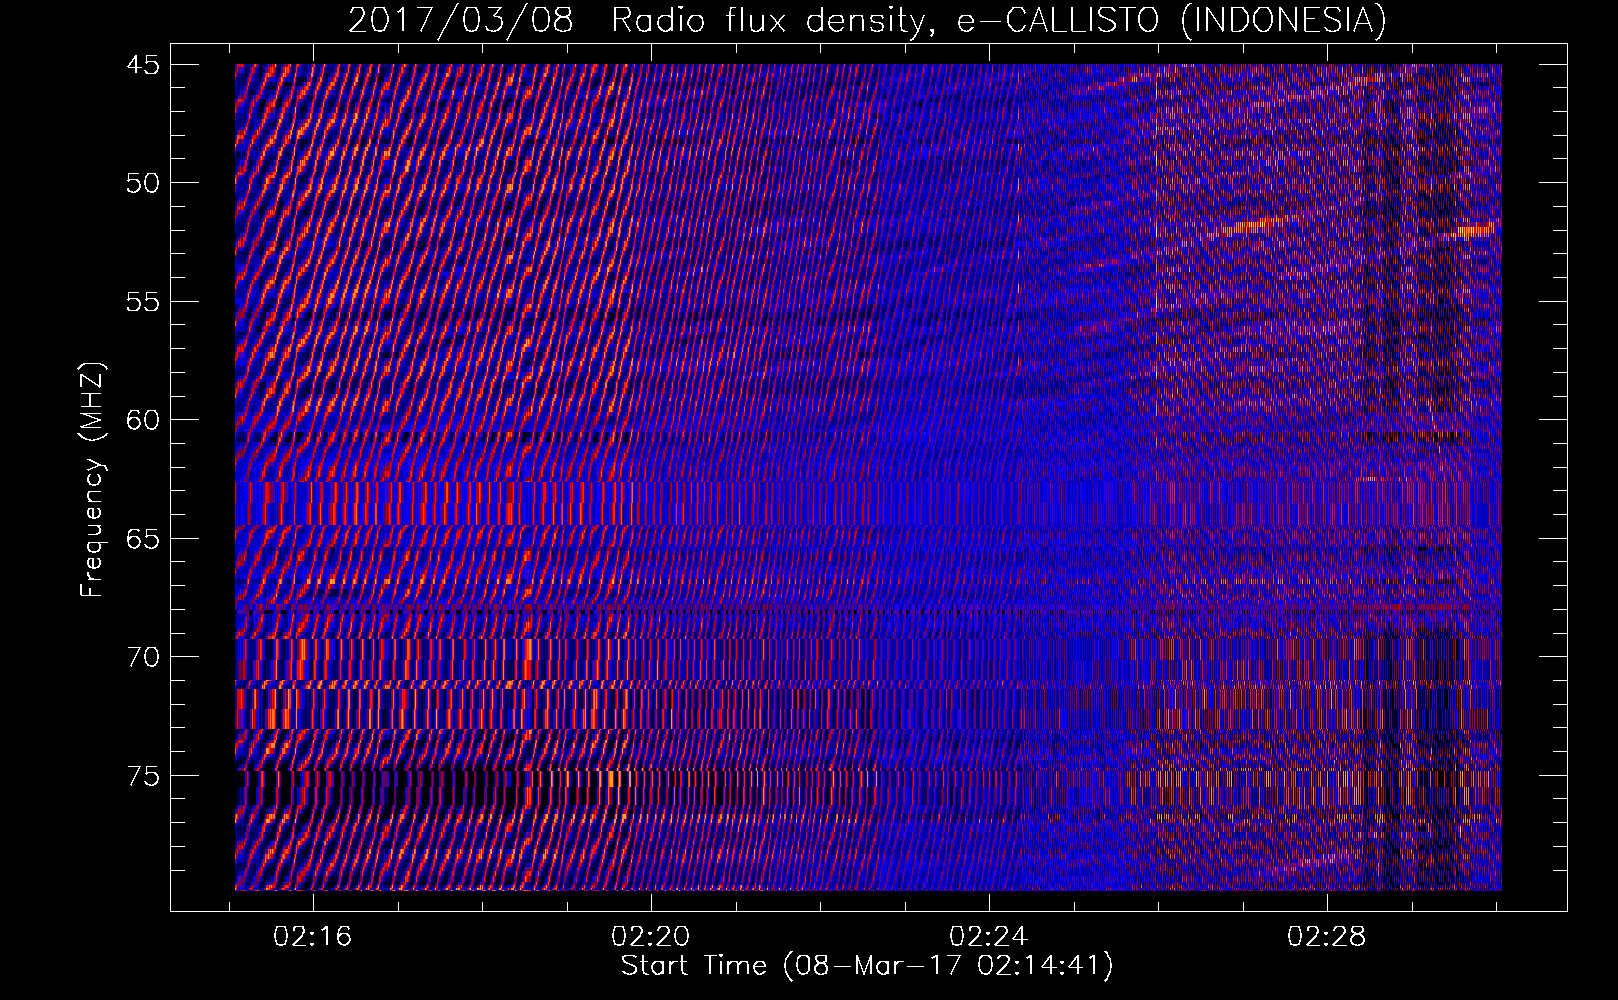Click the 02:16 time tick label
Screen dimensions: 1618x1000
(x=313, y=937)
